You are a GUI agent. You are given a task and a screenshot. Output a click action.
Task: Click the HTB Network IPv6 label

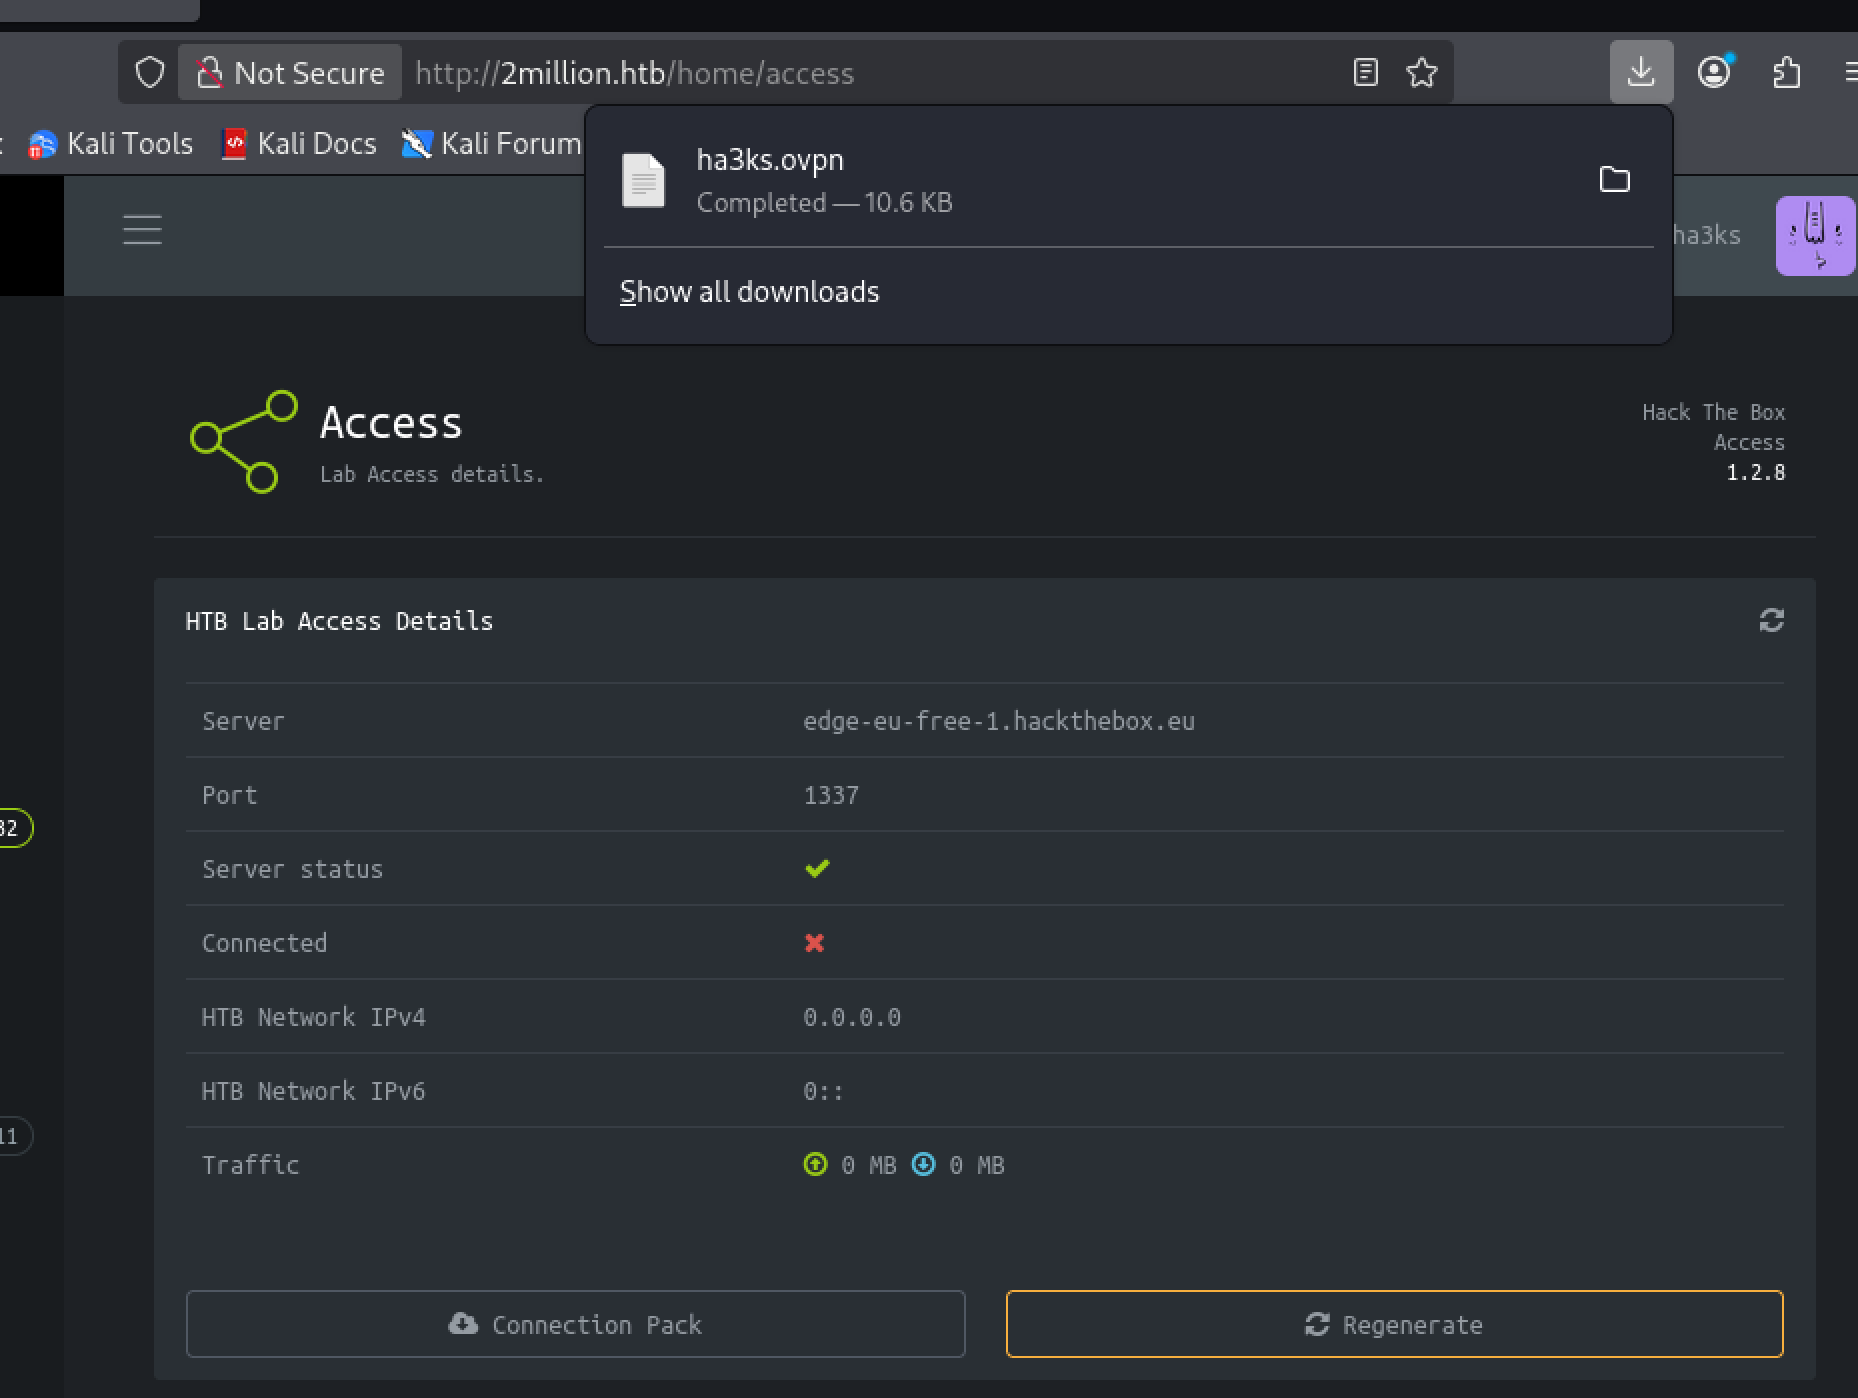tap(313, 1091)
